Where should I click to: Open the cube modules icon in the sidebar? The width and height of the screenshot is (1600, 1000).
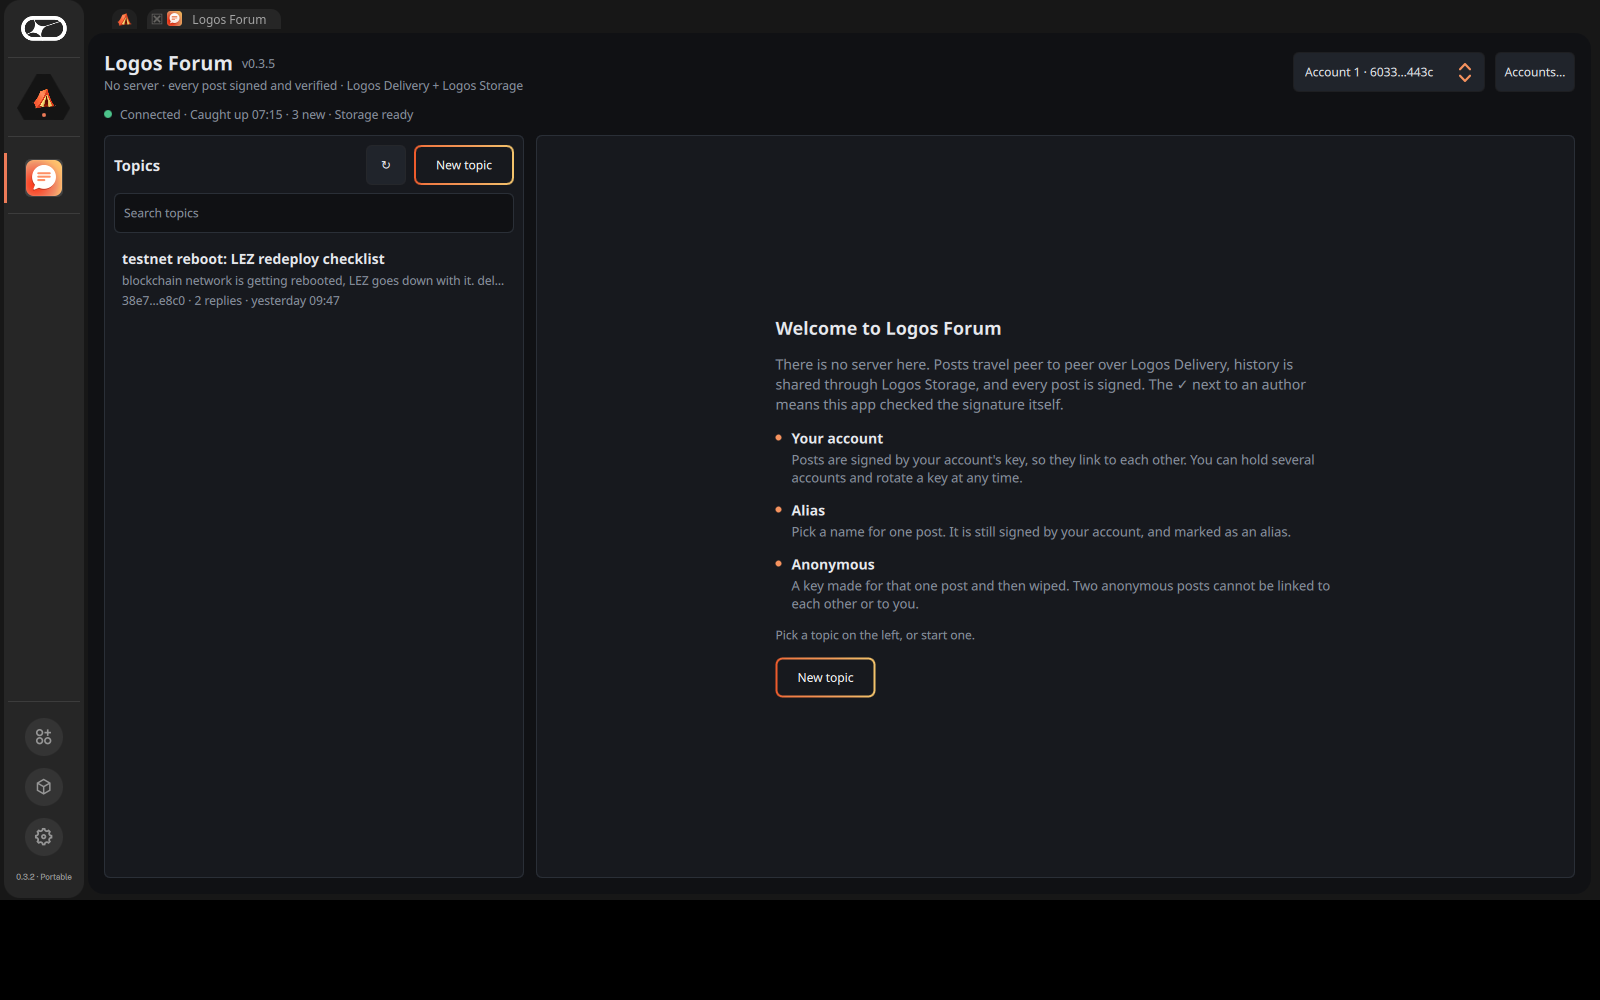click(44, 787)
